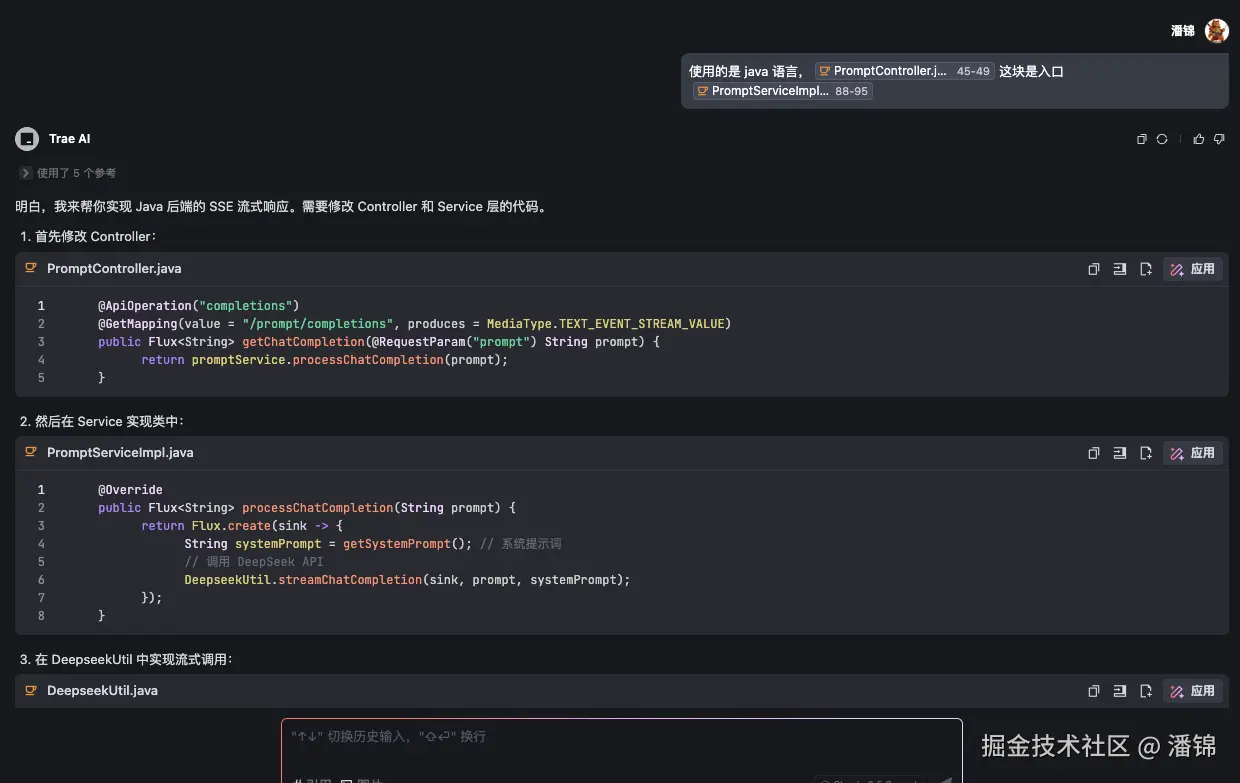This screenshot has width=1240, height=783.
Task: Copy the Trae AI response
Action: point(1142,139)
